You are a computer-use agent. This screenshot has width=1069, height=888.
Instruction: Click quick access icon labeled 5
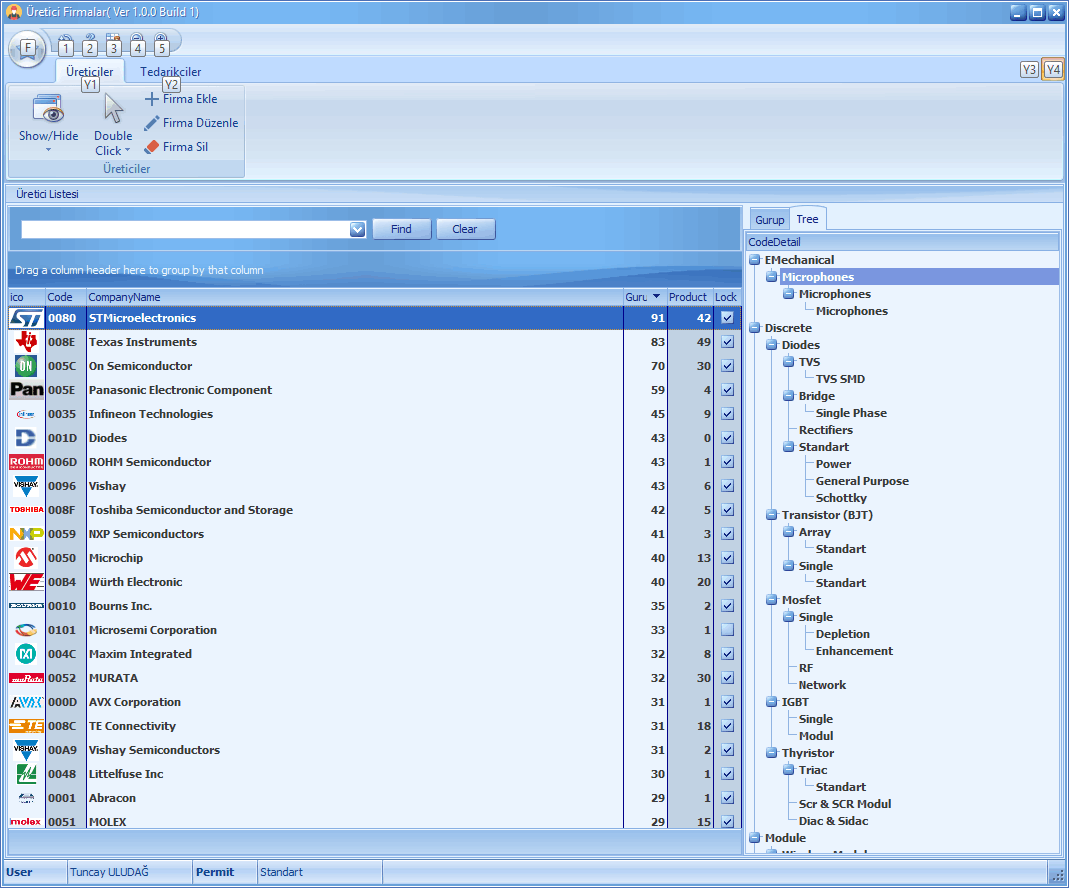[x=162, y=45]
